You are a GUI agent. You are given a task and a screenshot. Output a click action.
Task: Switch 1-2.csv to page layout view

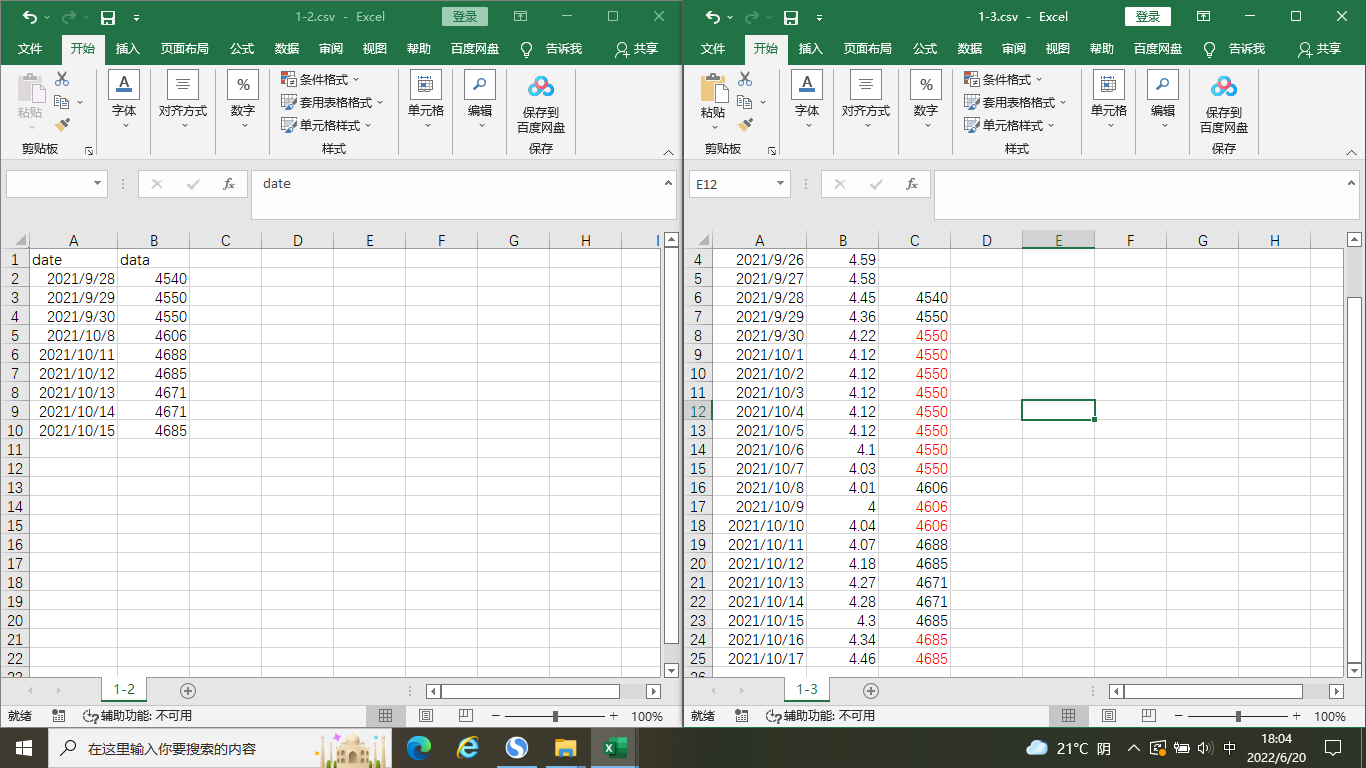coord(425,716)
